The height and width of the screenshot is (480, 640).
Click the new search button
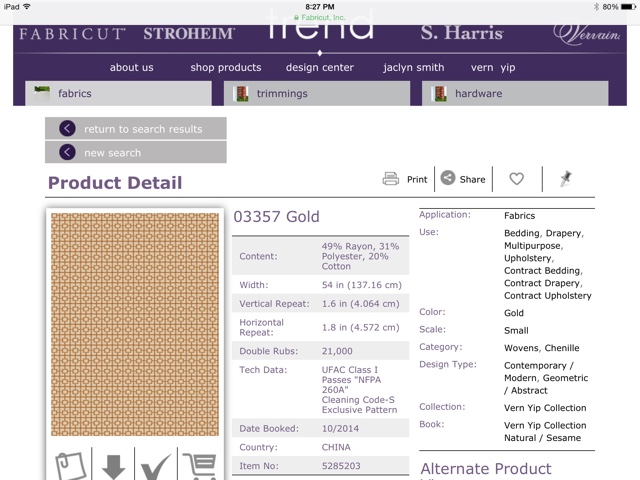pos(136,152)
